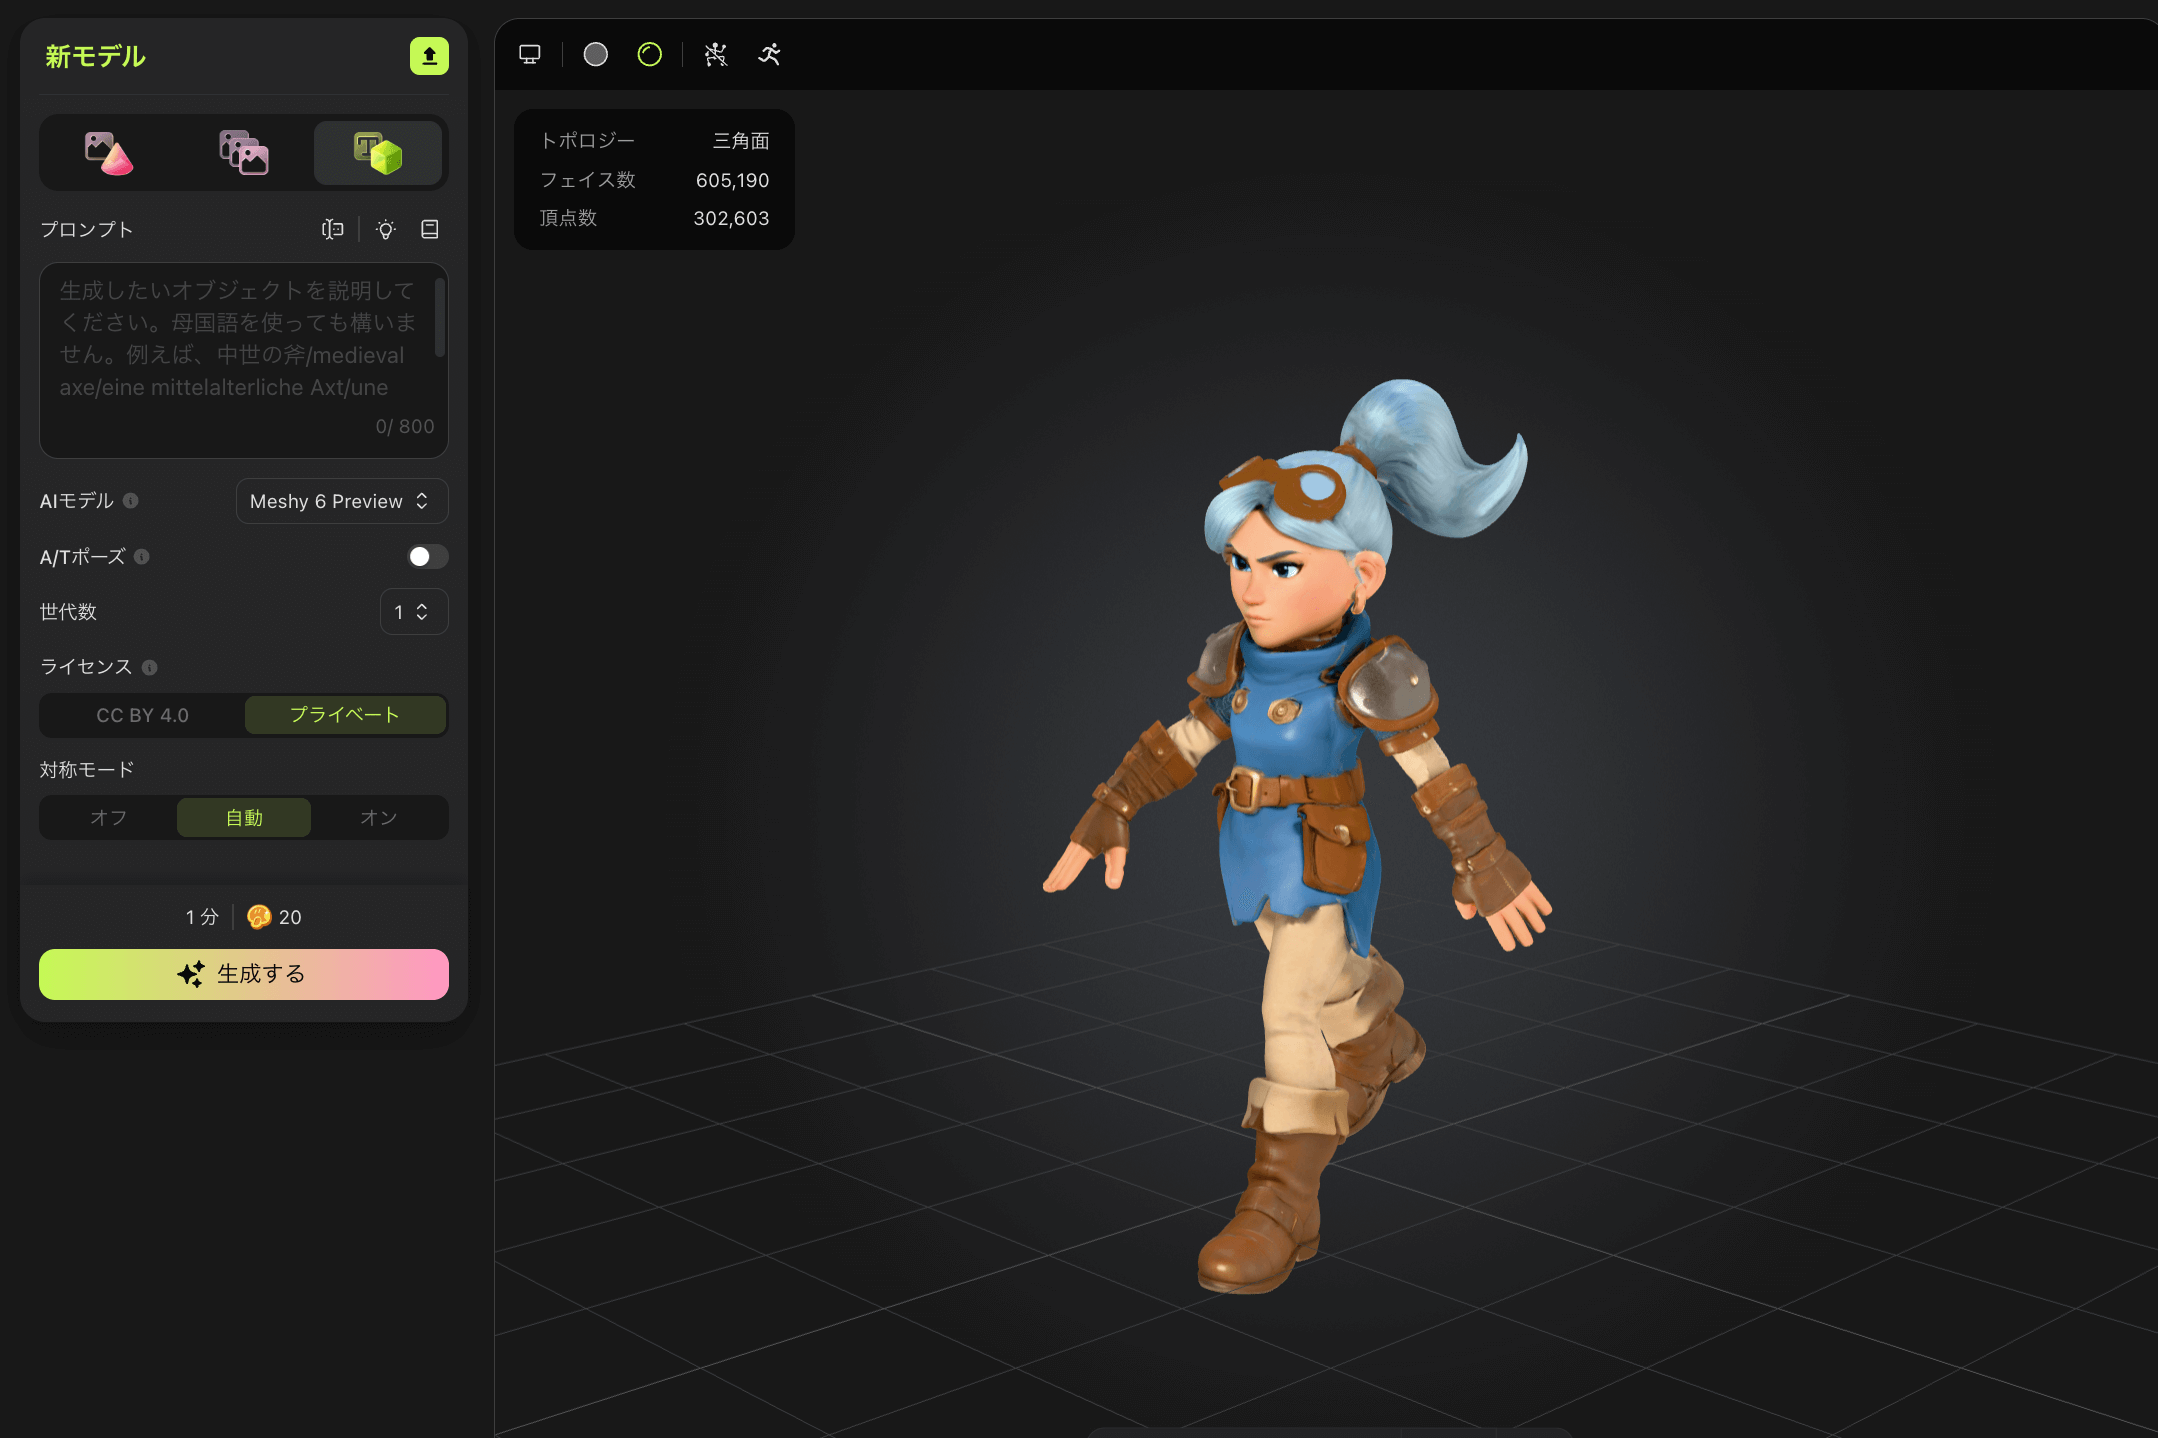Select the text-to-3D cube icon

[378, 154]
